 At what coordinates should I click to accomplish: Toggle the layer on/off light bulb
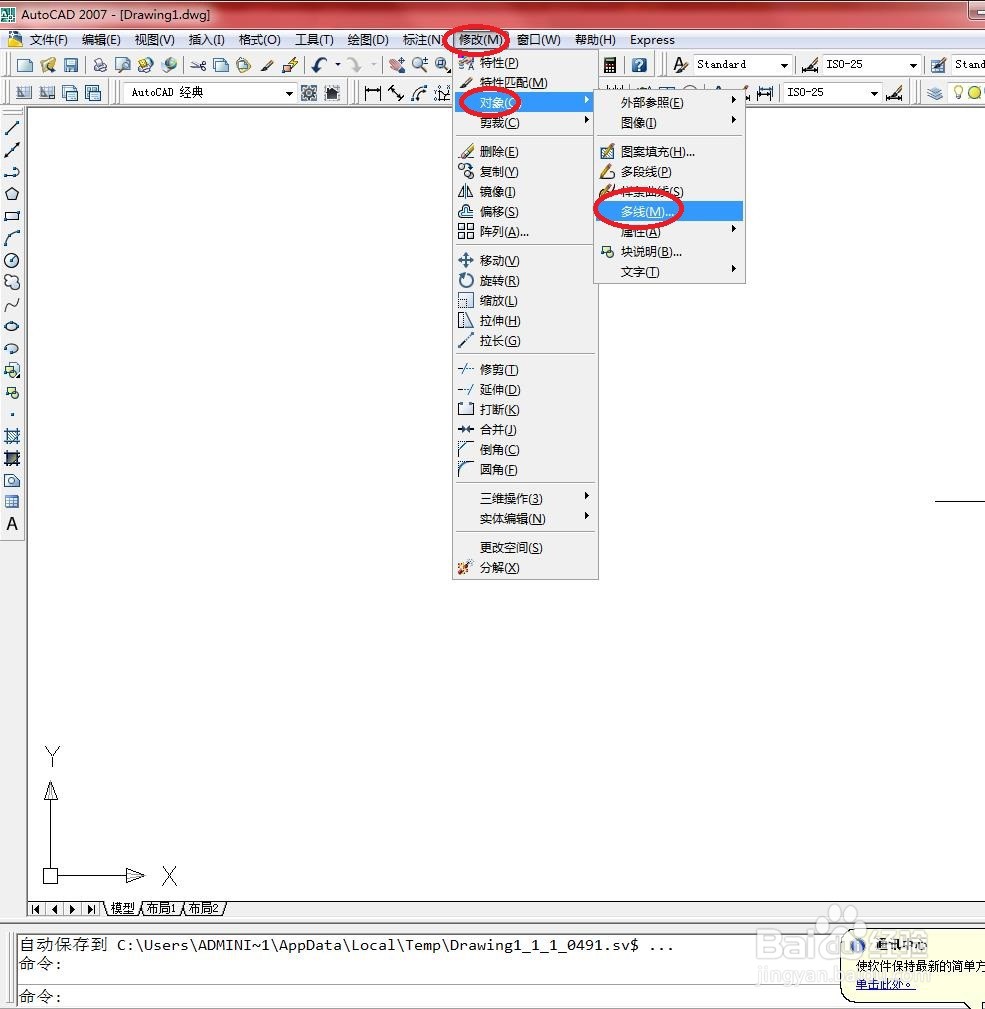958,93
